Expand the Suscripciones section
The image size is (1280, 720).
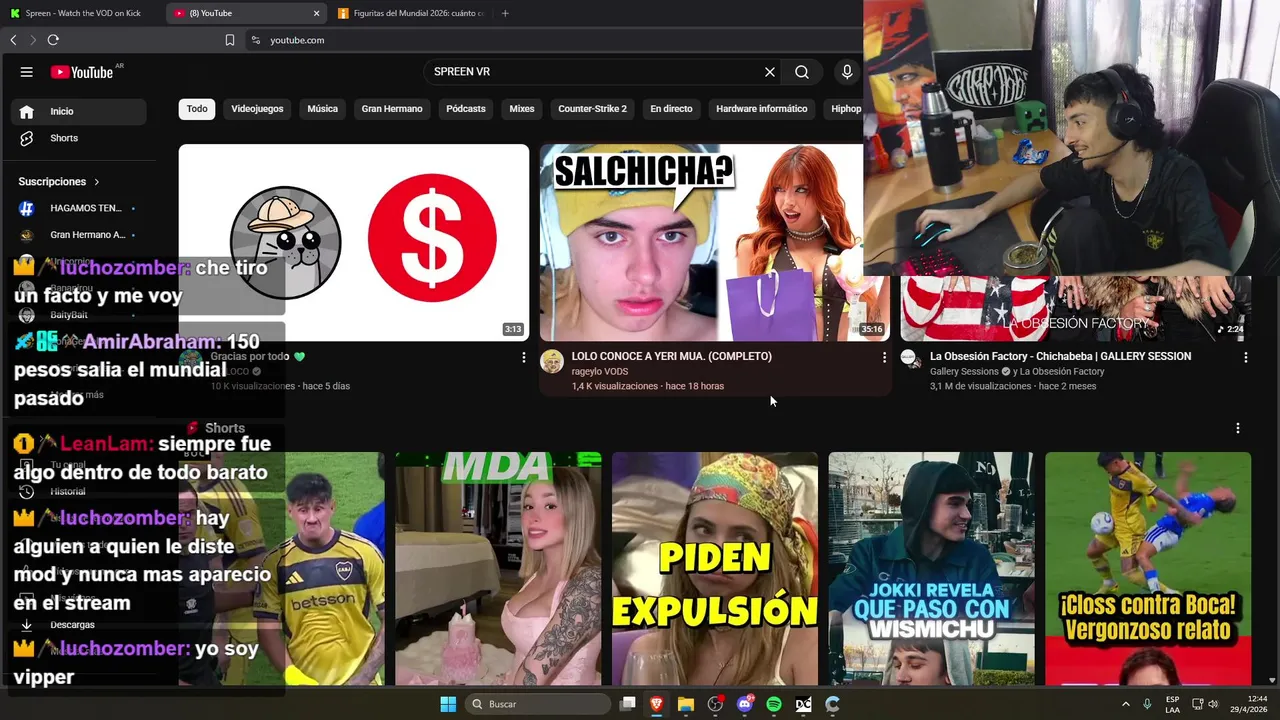pos(59,182)
